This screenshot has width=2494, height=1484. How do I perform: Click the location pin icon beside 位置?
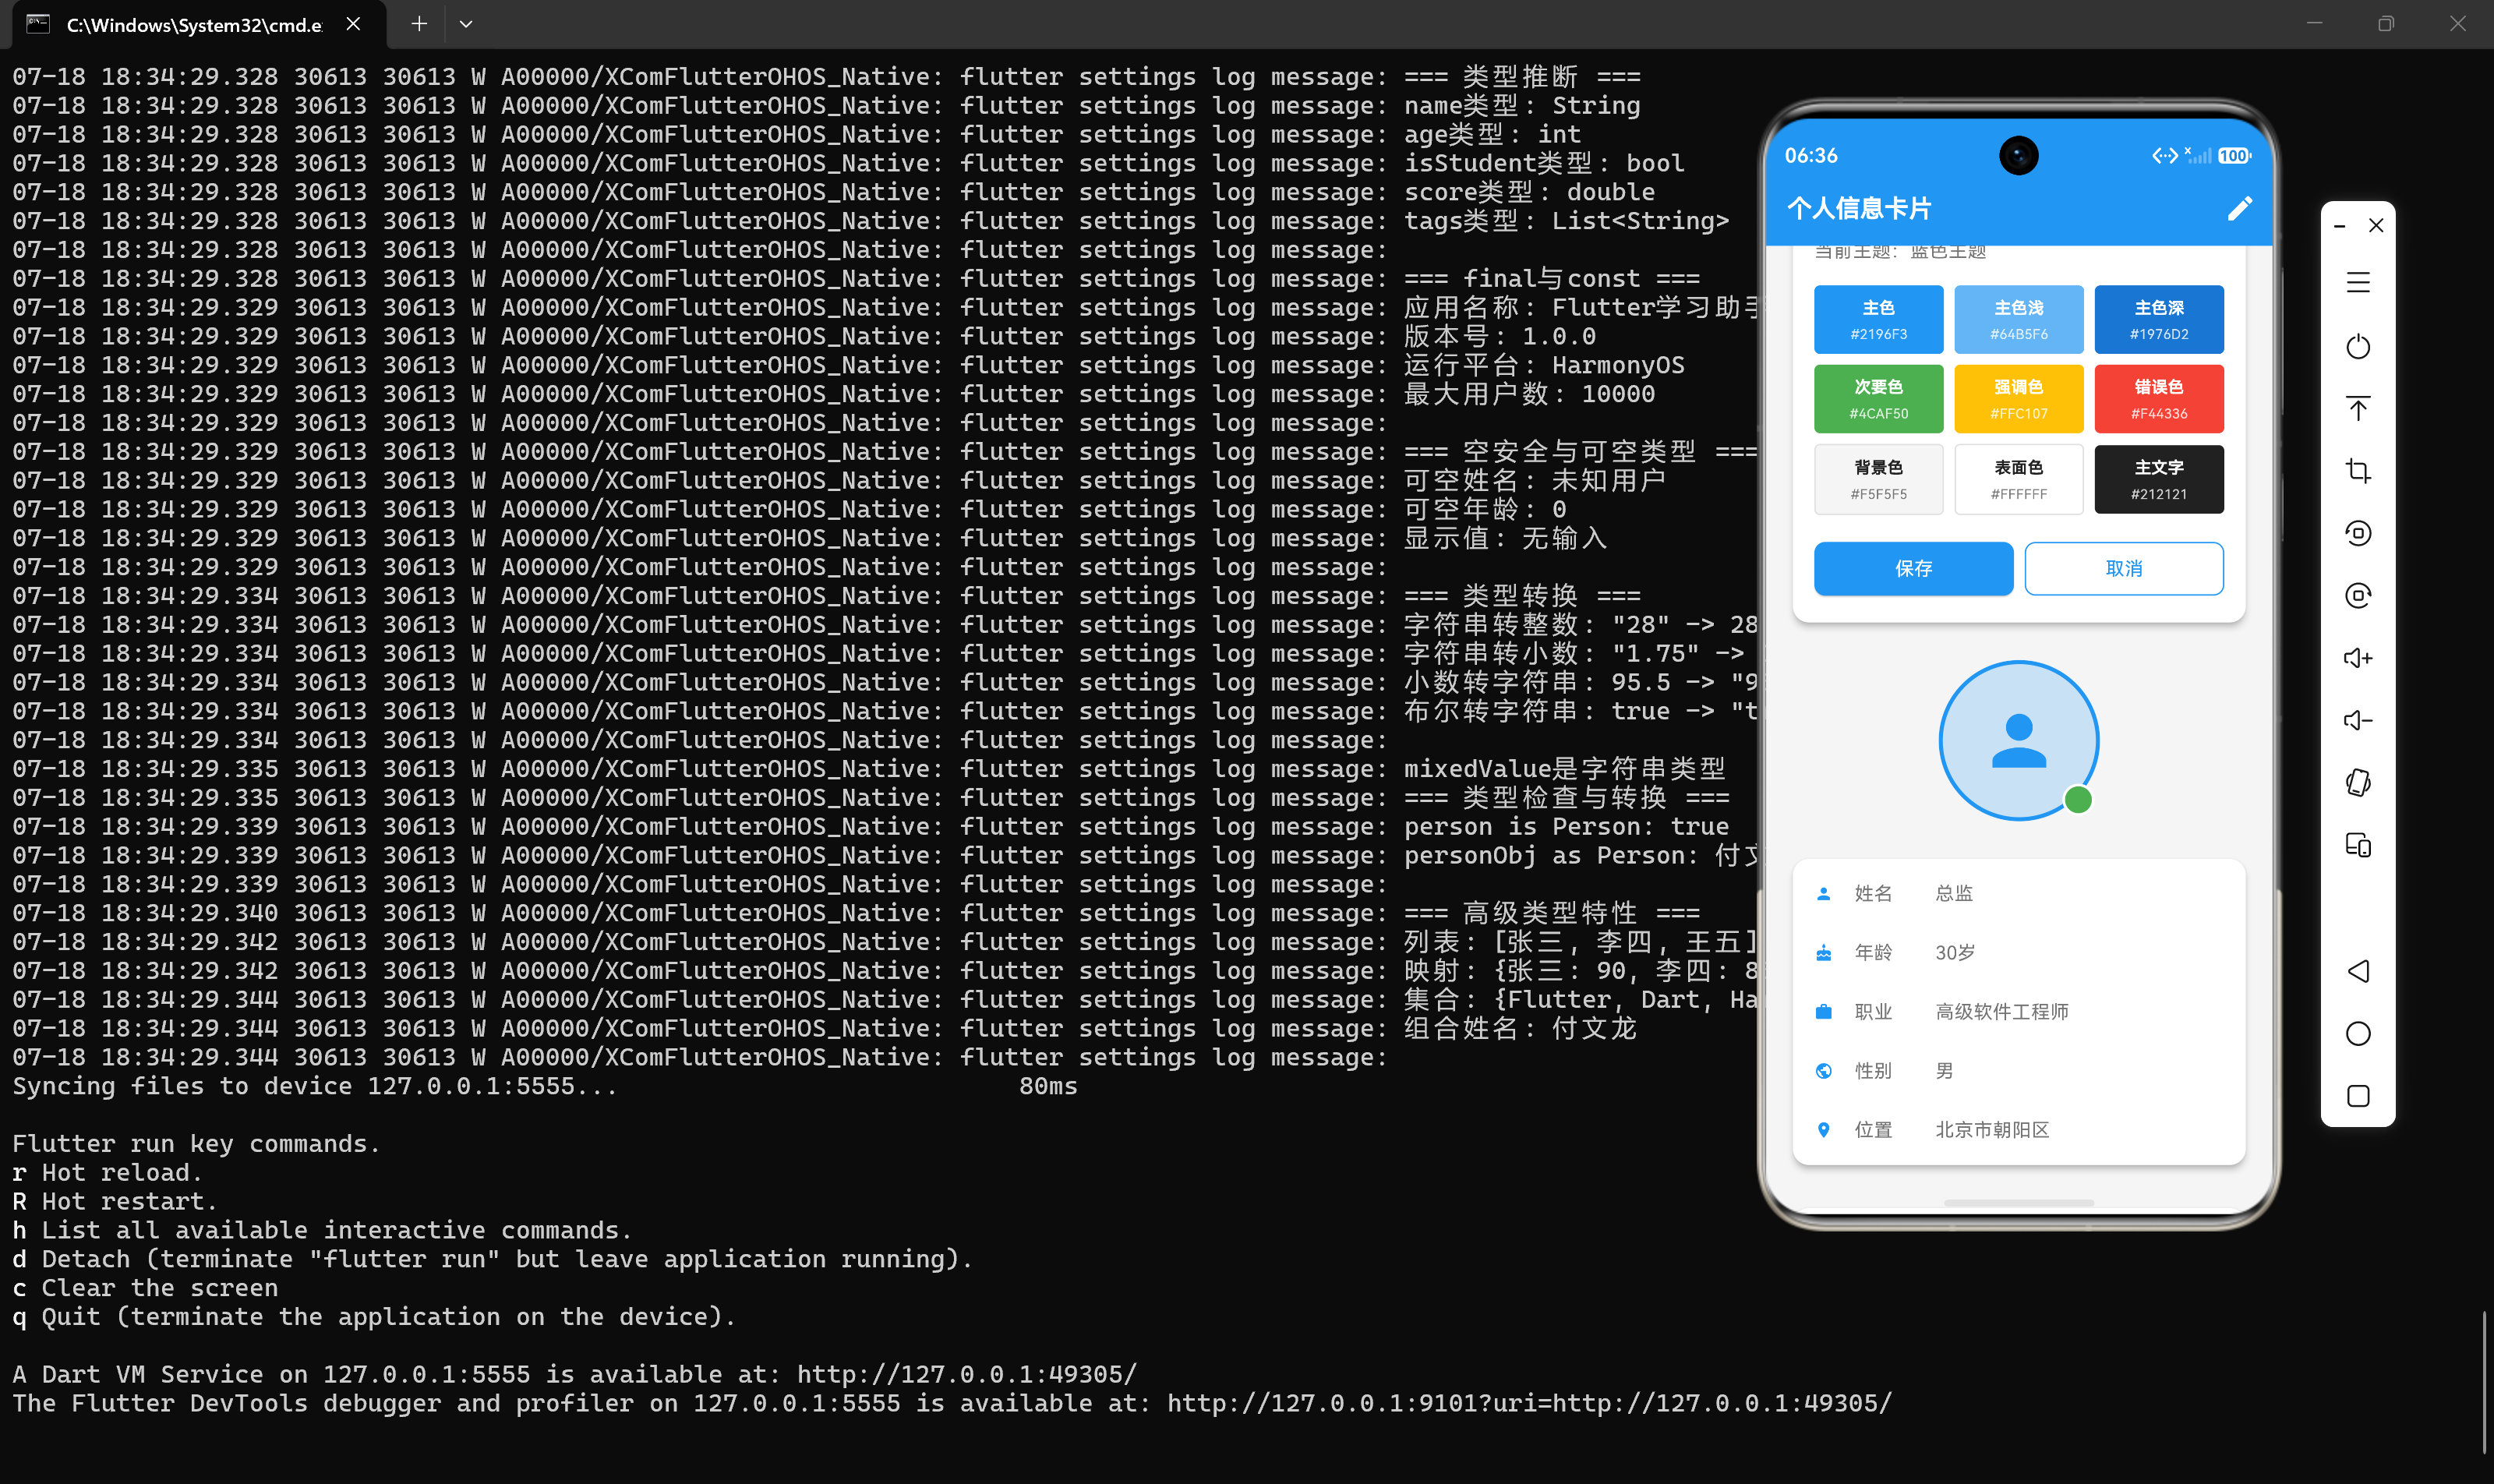pos(1823,1130)
